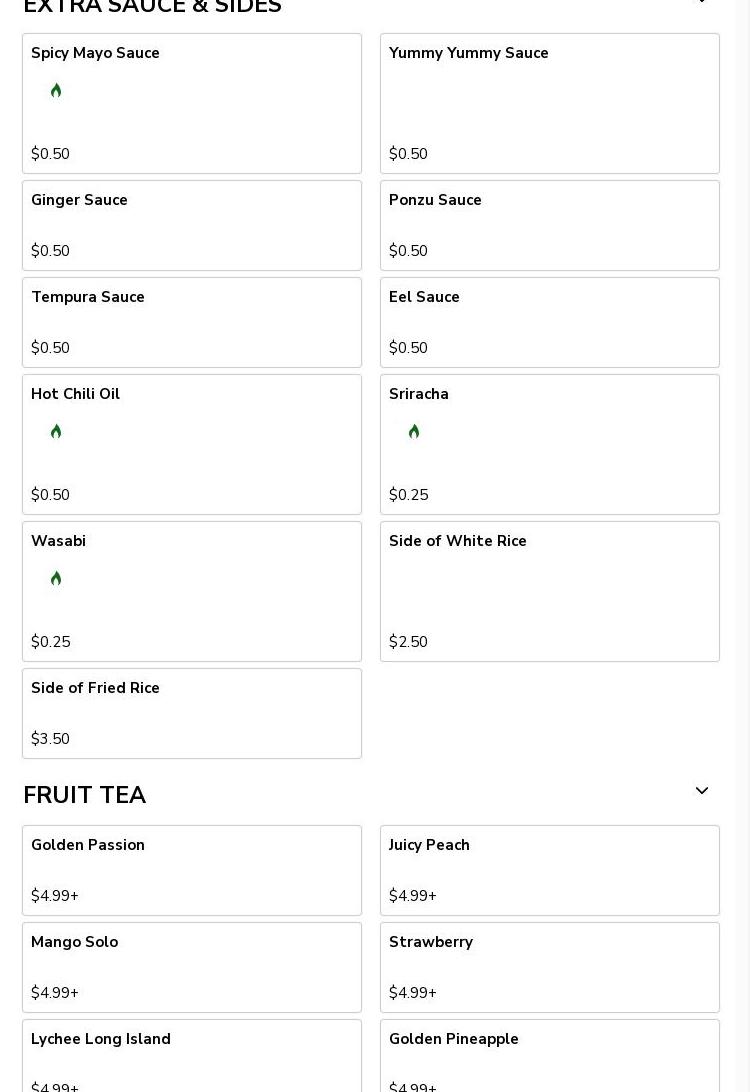Pick Lychee Long Island tea
The image size is (750, 1092).
point(191,1056)
